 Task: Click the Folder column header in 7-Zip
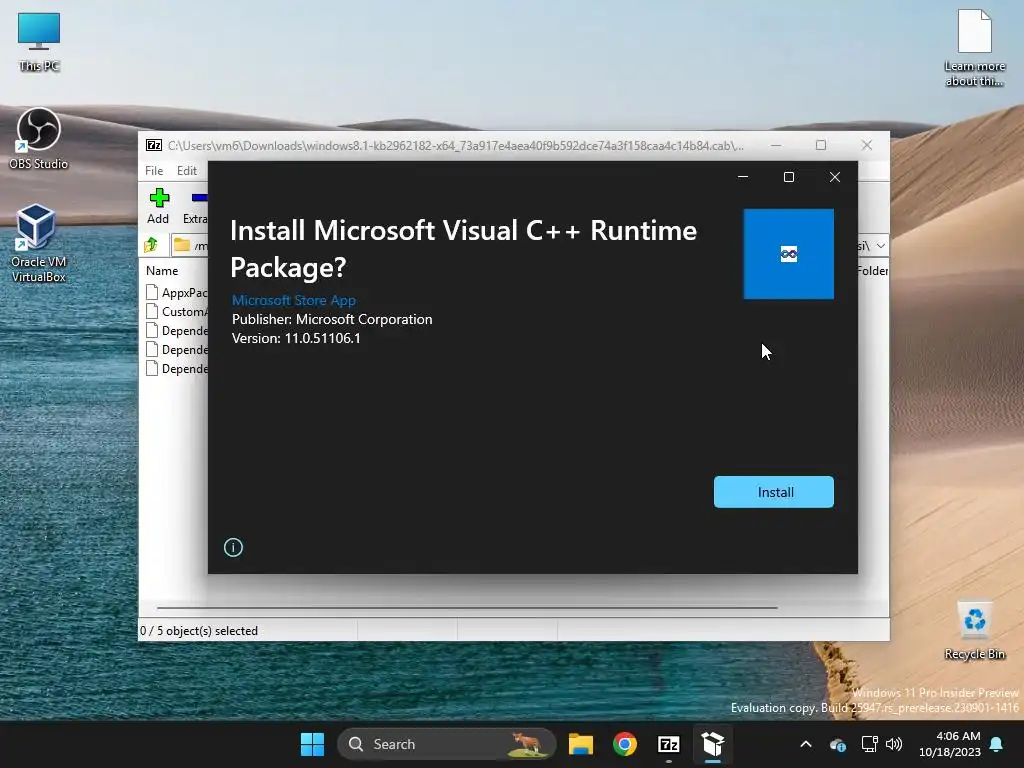(872, 270)
